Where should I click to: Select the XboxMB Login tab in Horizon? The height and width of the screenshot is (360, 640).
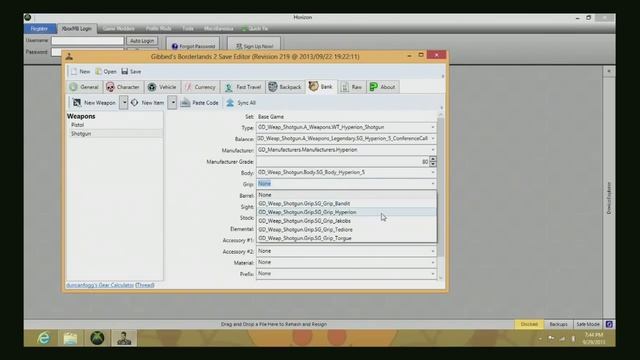(x=76, y=29)
